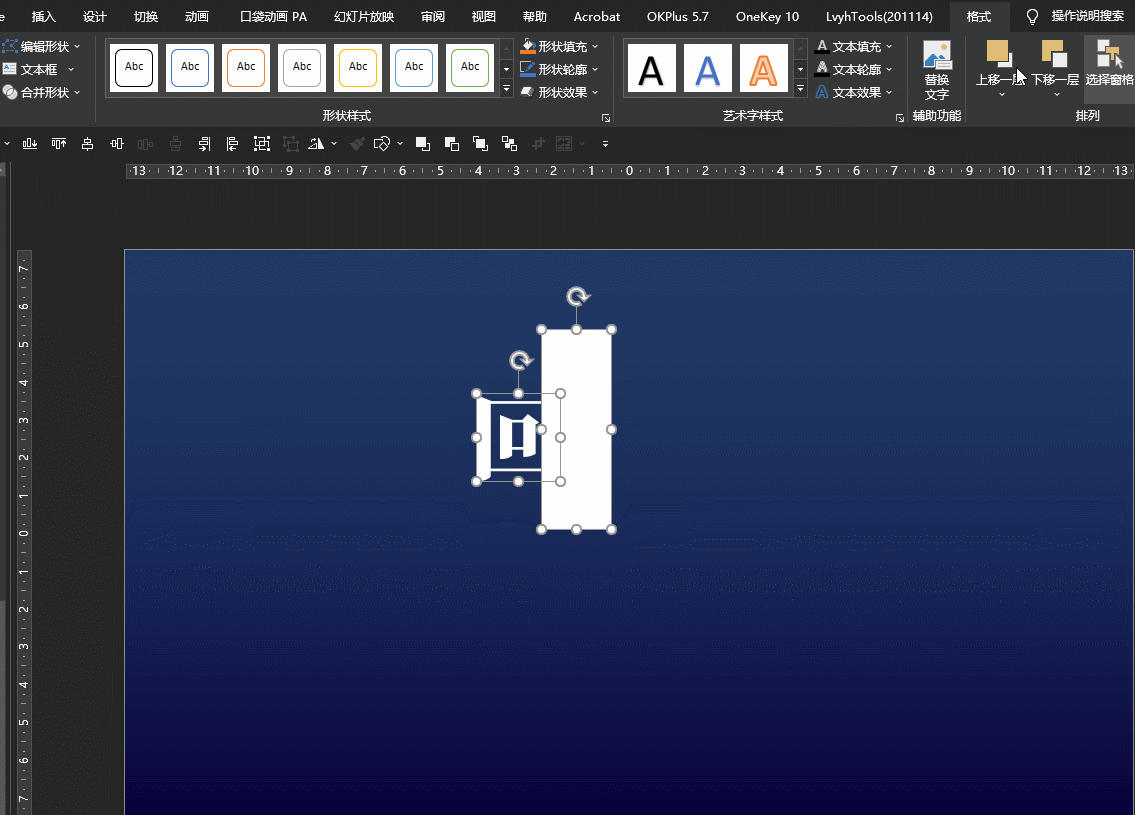Expand the 上移一层 dropdown arrow

(1002, 95)
